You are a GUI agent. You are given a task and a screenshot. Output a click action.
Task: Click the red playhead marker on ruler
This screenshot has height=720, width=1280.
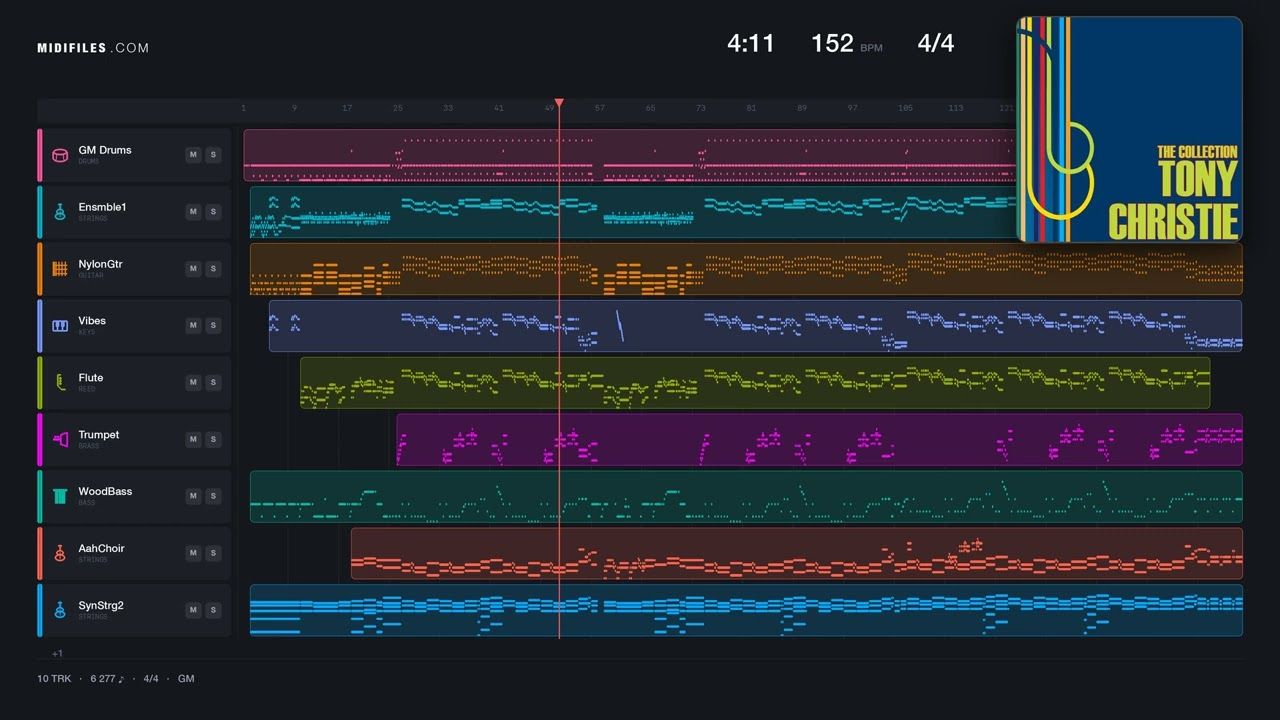click(x=559, y=103)
